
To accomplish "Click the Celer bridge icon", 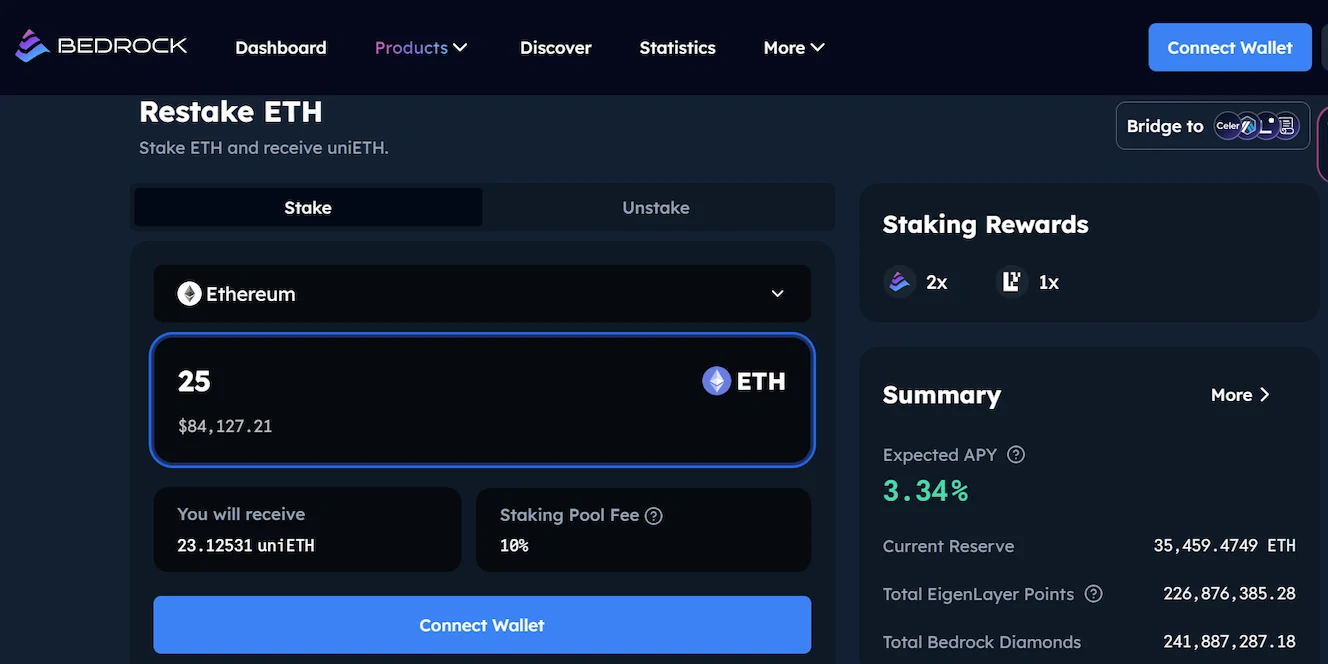I will [1228, 126].
